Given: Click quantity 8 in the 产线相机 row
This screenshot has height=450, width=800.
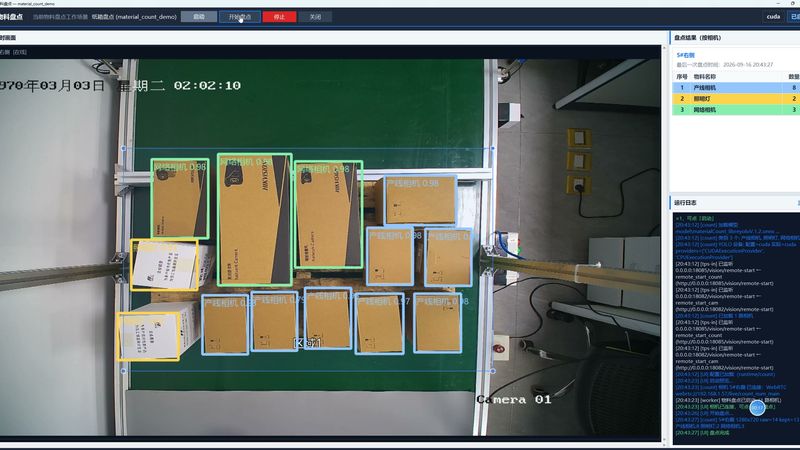Looking at the screenshot, I should coord(794,88).
